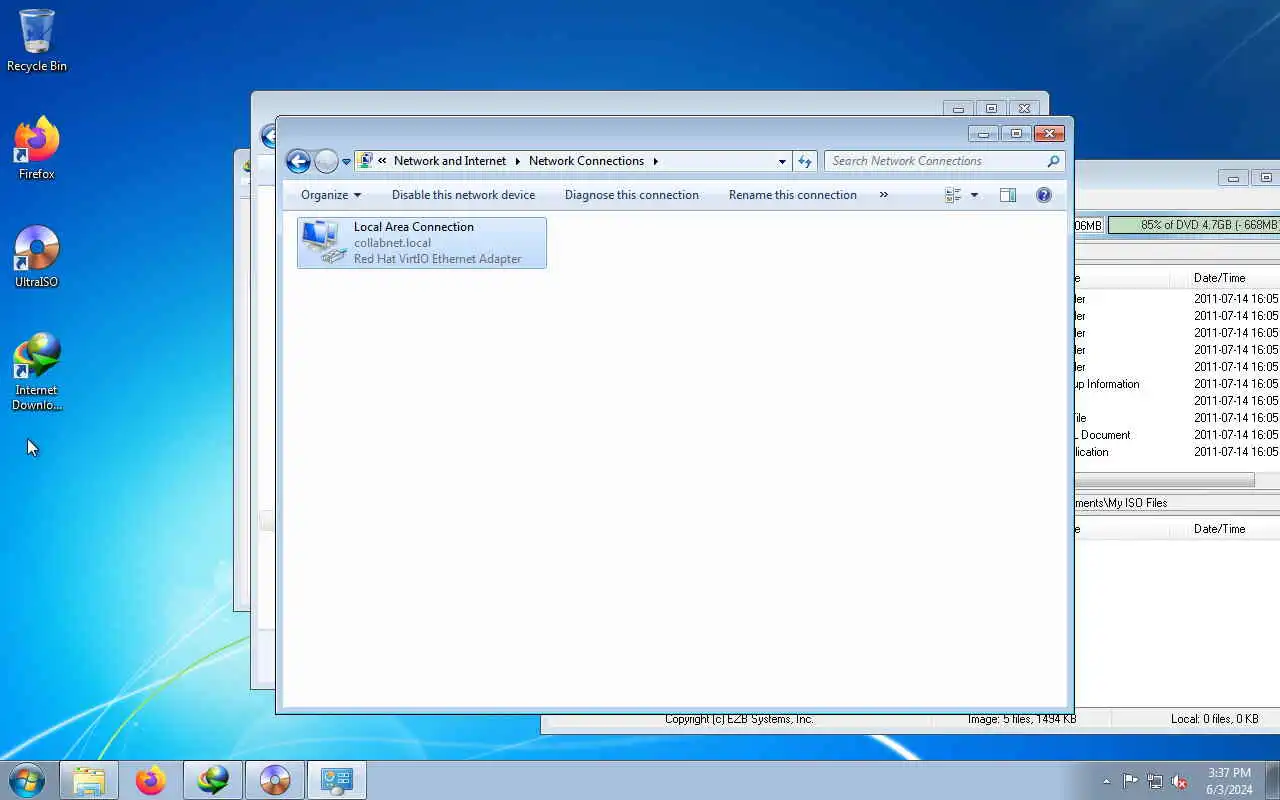This screenshot has width=1280, height=800.
Task: Click the search magnifier icon
Action: coord(1053,161)
